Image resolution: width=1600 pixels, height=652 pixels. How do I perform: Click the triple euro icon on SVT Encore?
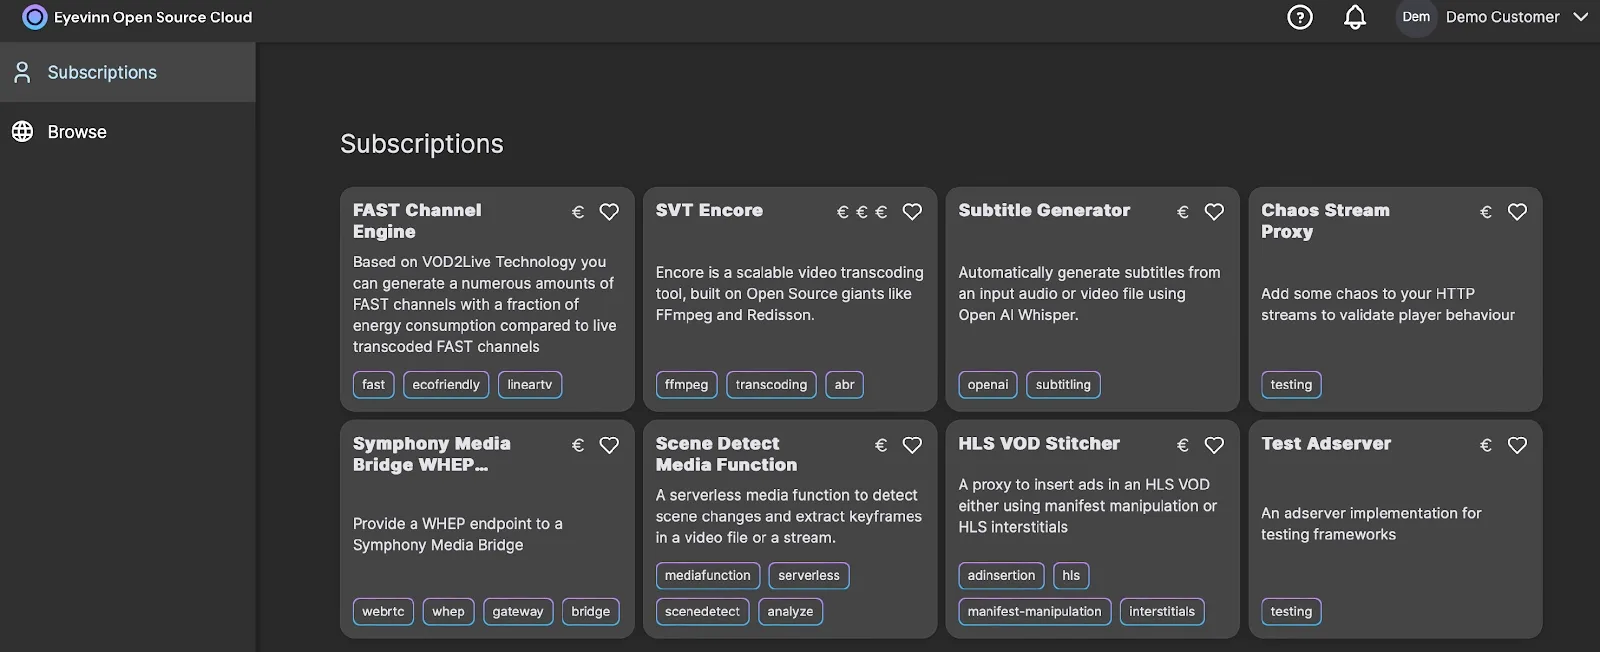[862, 212]
